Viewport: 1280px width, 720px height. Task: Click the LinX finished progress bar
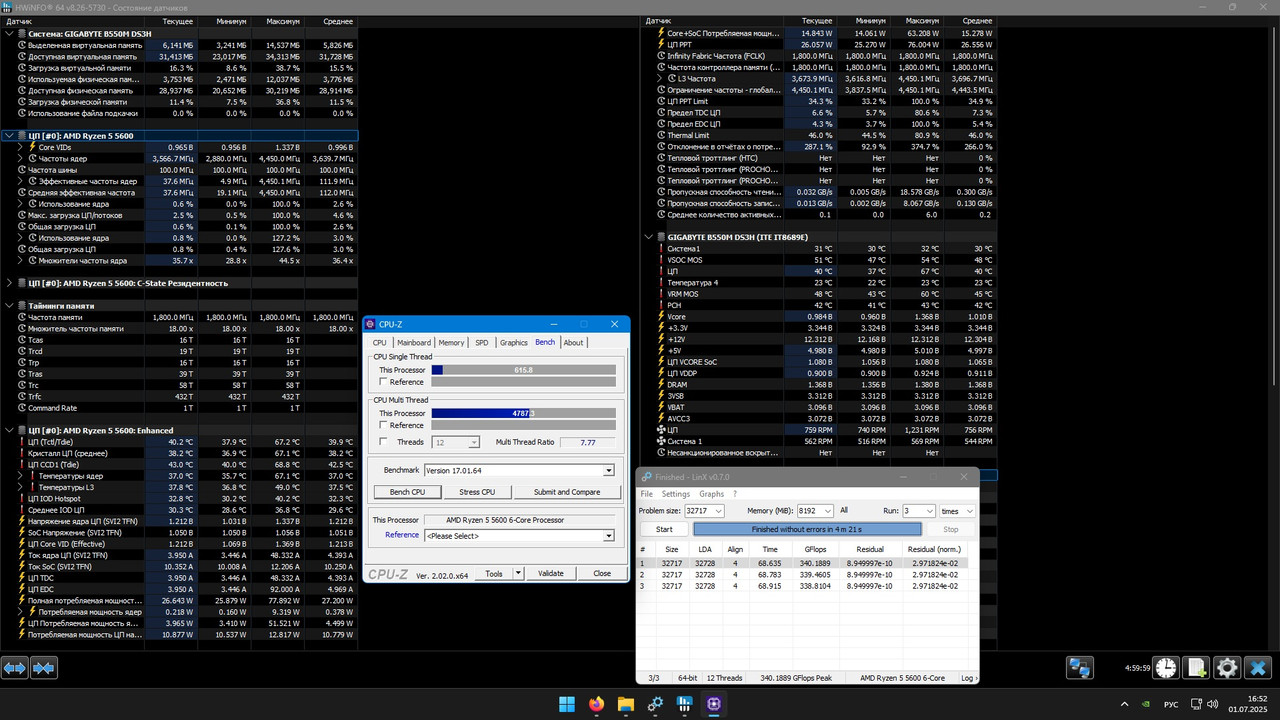(807, 529)
